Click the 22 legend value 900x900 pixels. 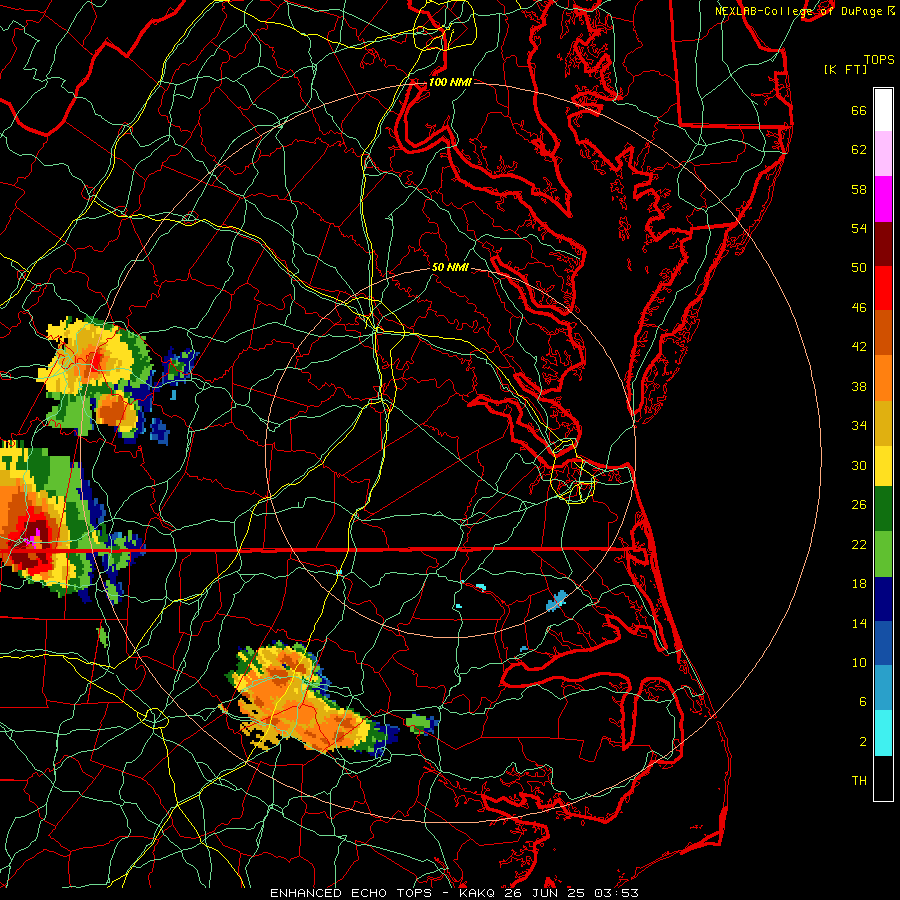pyautogui.click(x=859, y=544)
